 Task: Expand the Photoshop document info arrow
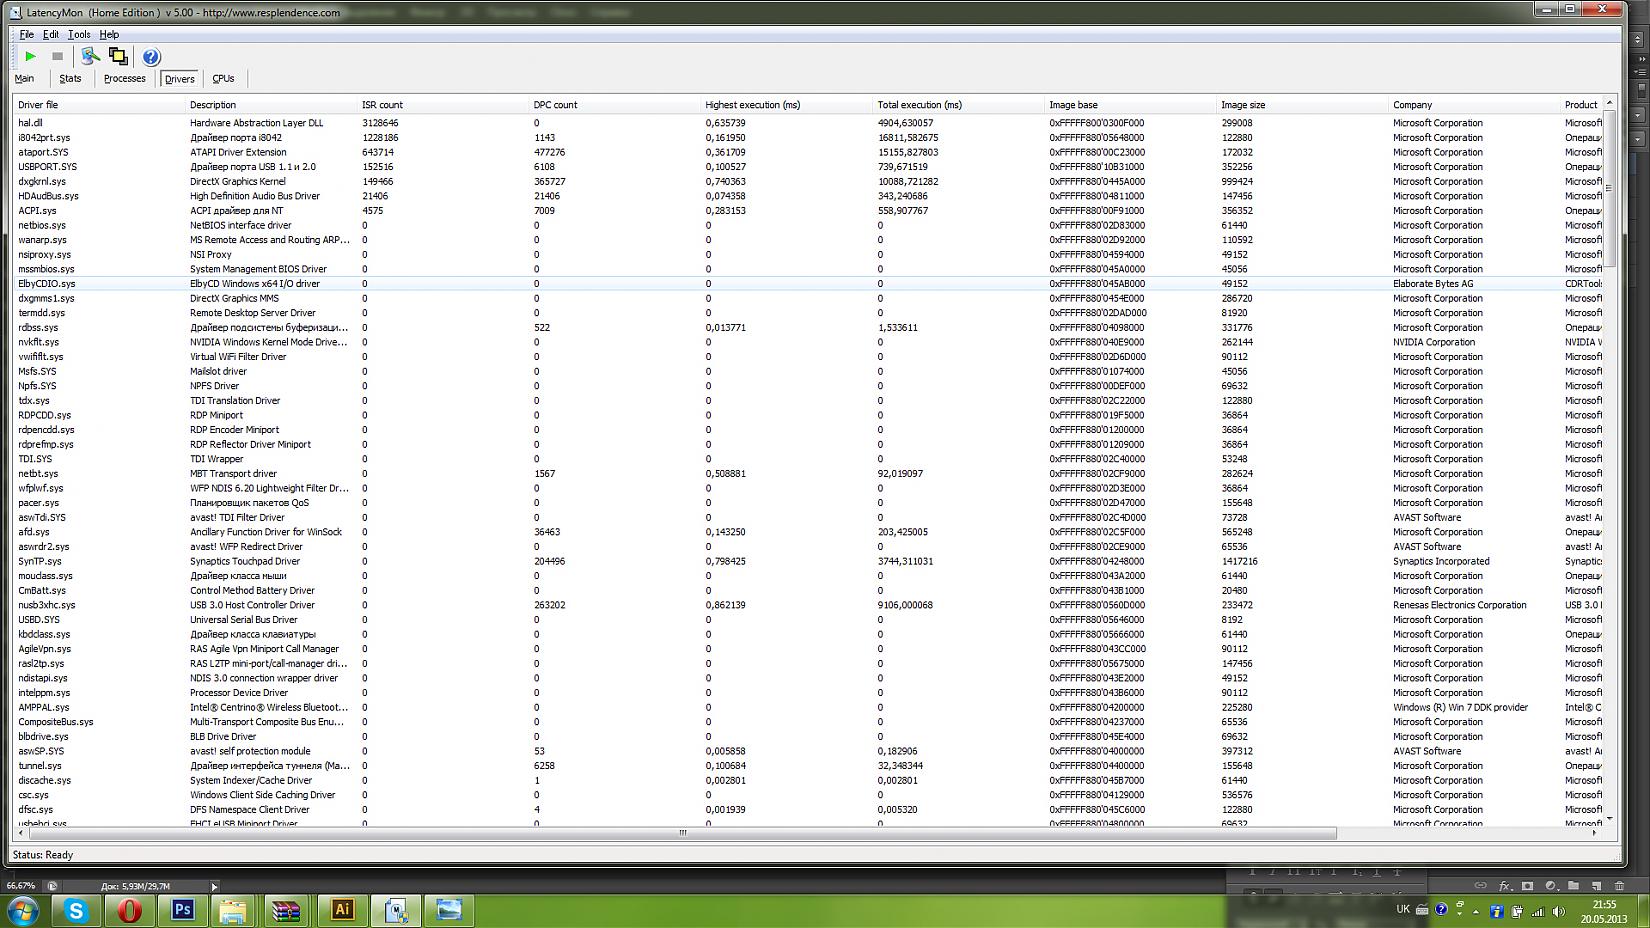214,886
